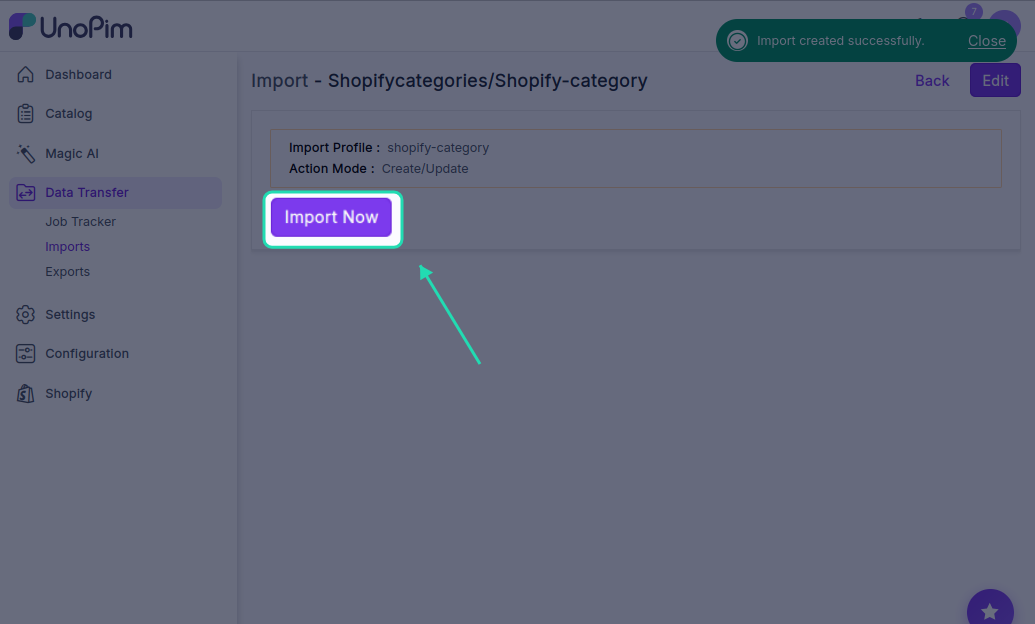The width and height of the screenshot is (1035, 624).
Task: Click the star button in bottom corner
Action: coord(989,611)
